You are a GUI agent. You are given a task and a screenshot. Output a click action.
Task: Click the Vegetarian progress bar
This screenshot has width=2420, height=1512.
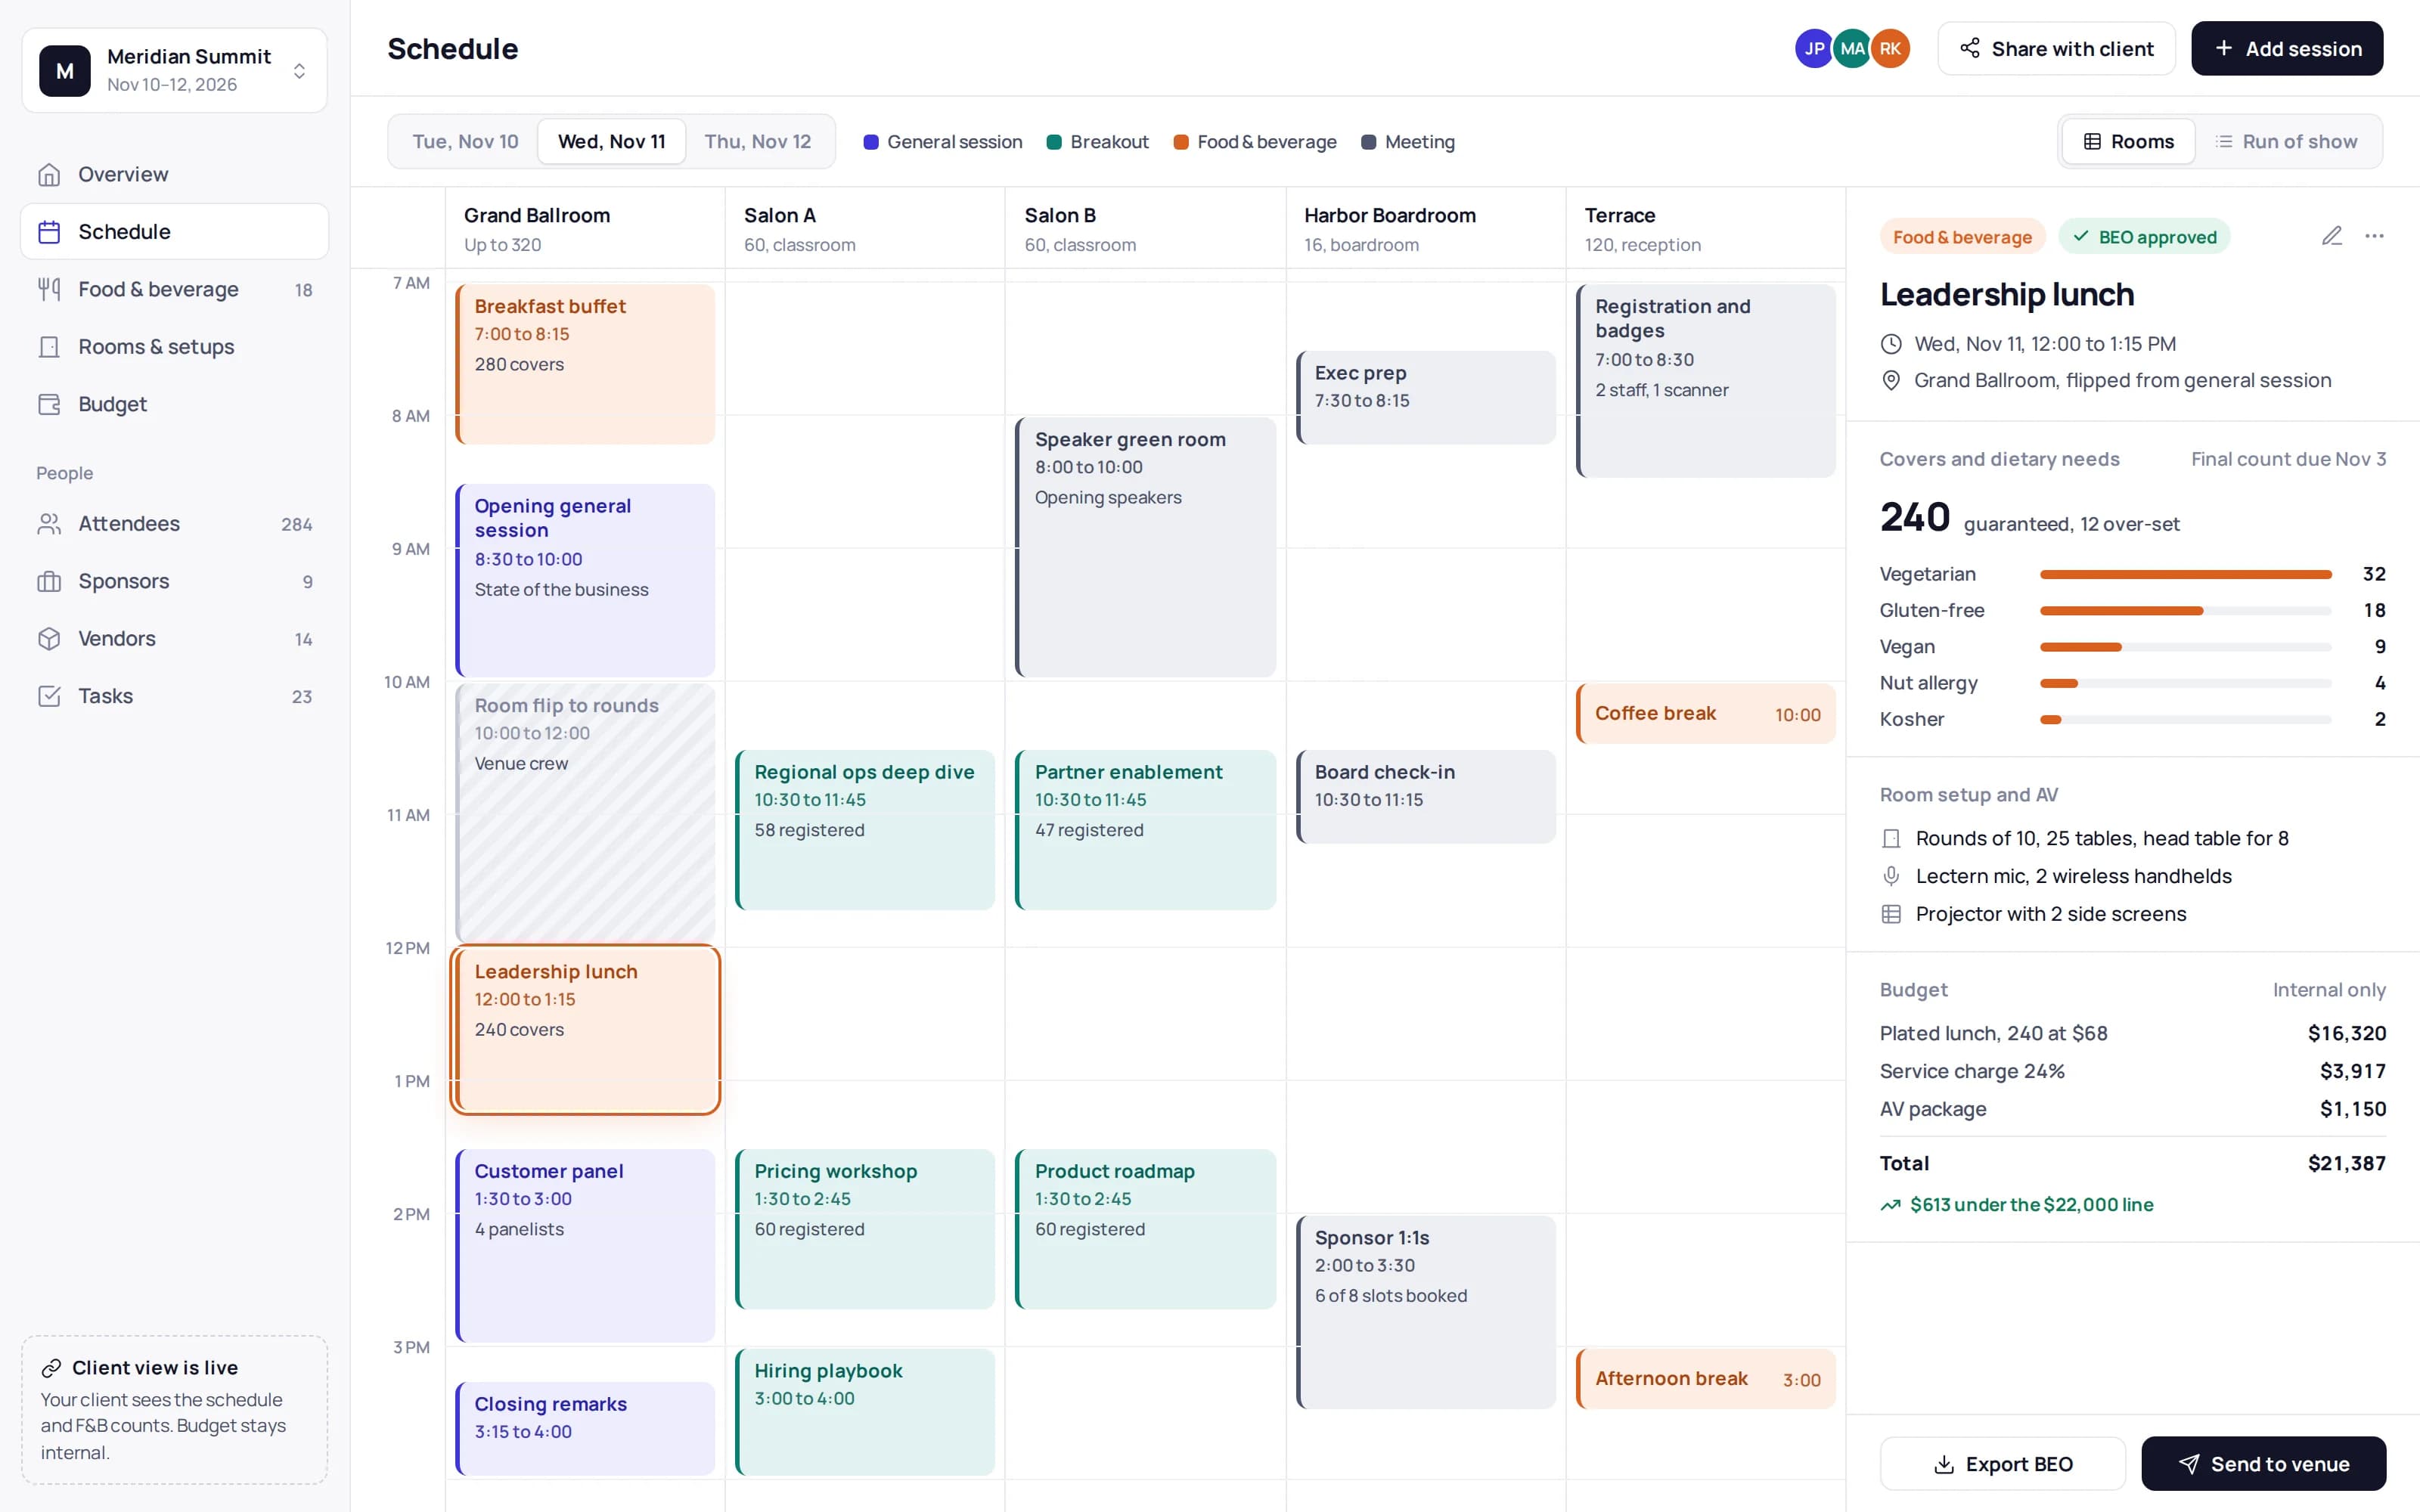(x=2185, y=574)
